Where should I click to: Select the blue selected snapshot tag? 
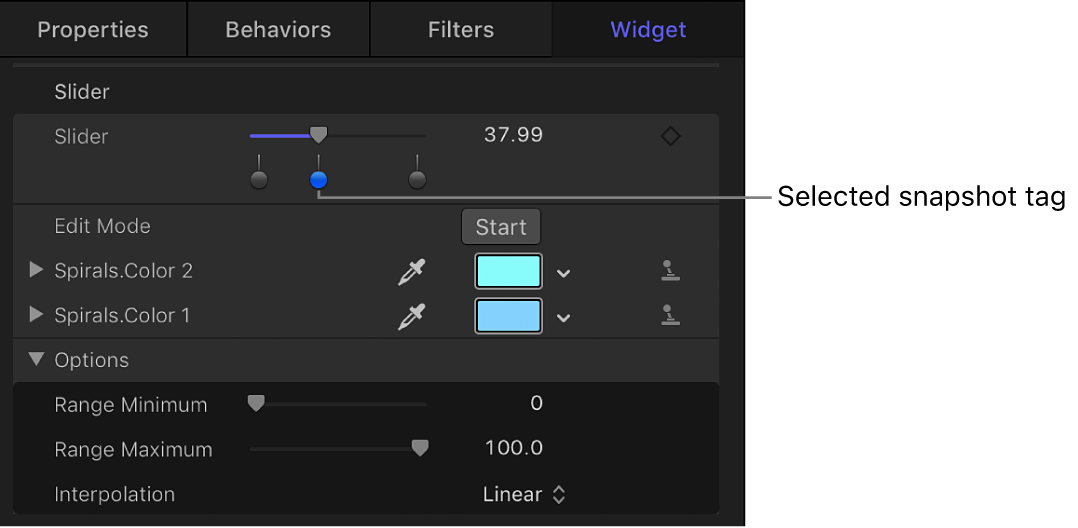point(318,180)
